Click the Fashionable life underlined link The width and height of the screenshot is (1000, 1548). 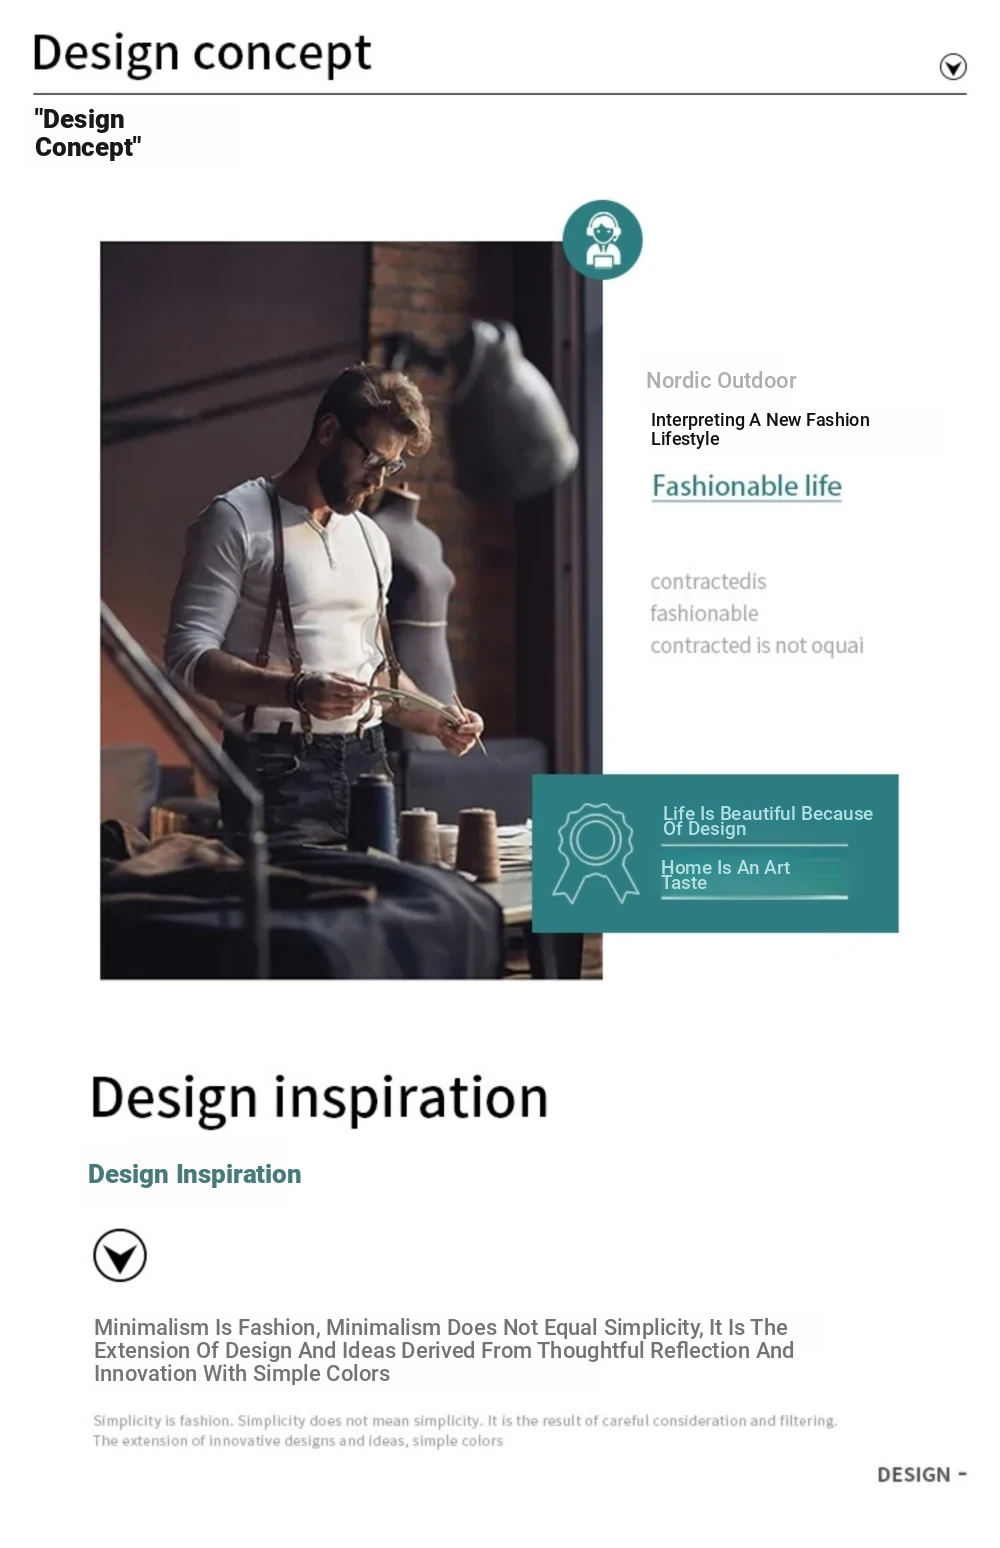coord(747,486)
